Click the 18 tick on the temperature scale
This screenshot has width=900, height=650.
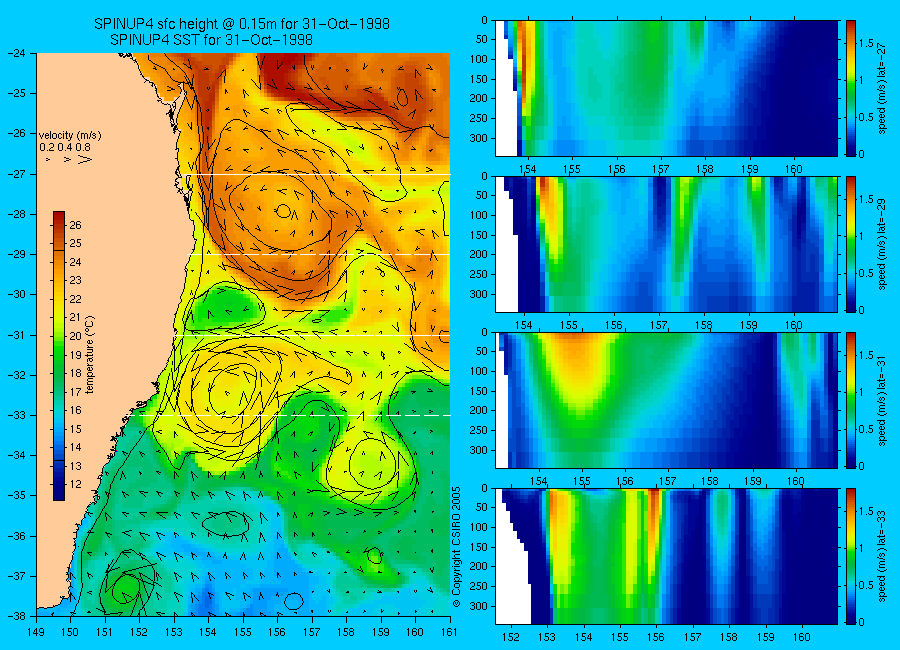point(75,373)
